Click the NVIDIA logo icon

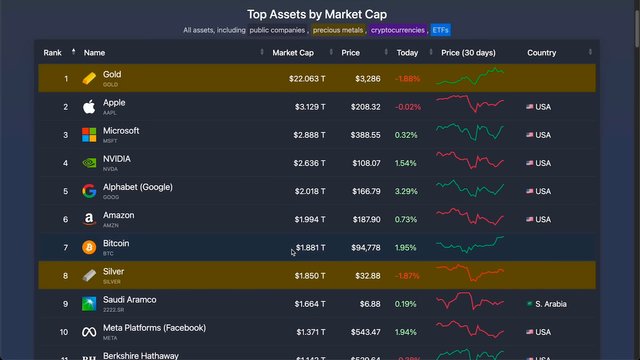[89, 163]
